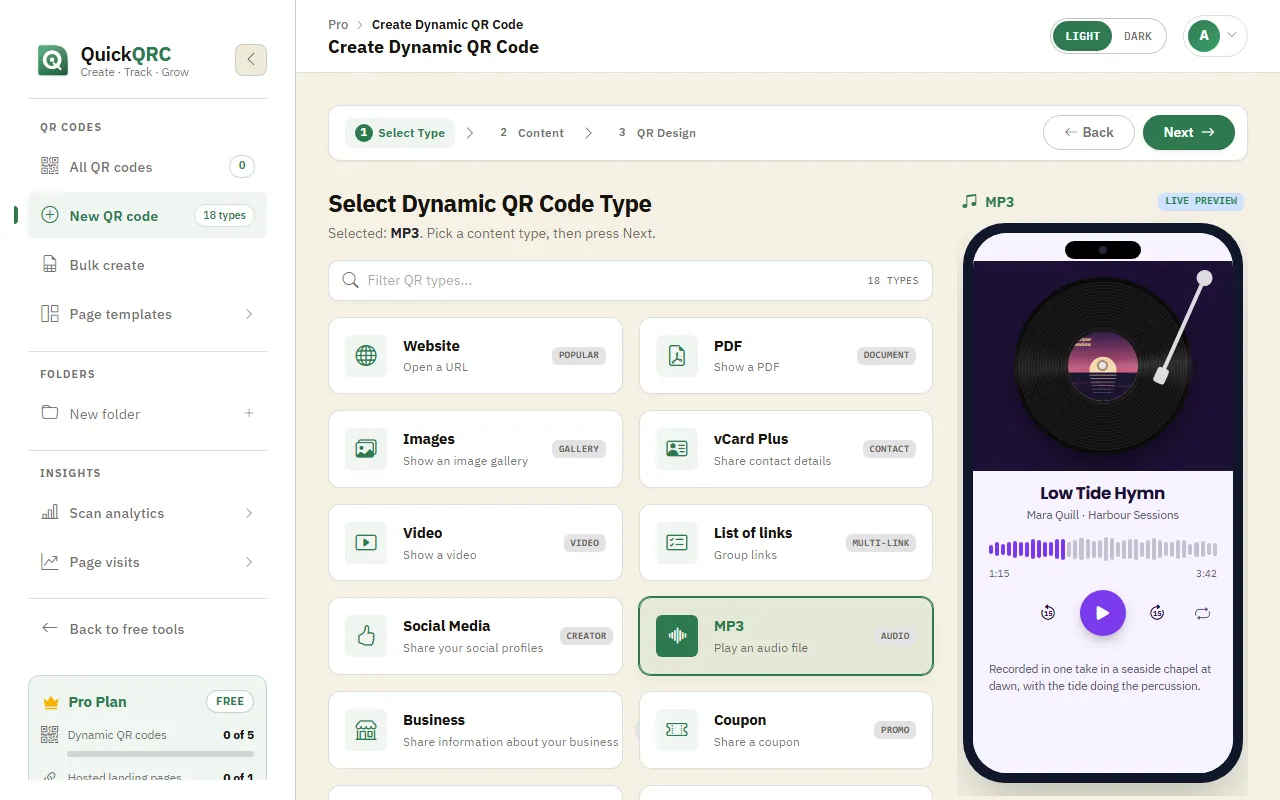The width and height of the screenshot is (1280, 800).
Task: Seek within the audio waveform bar
Action: click(x=1103, y=549)
